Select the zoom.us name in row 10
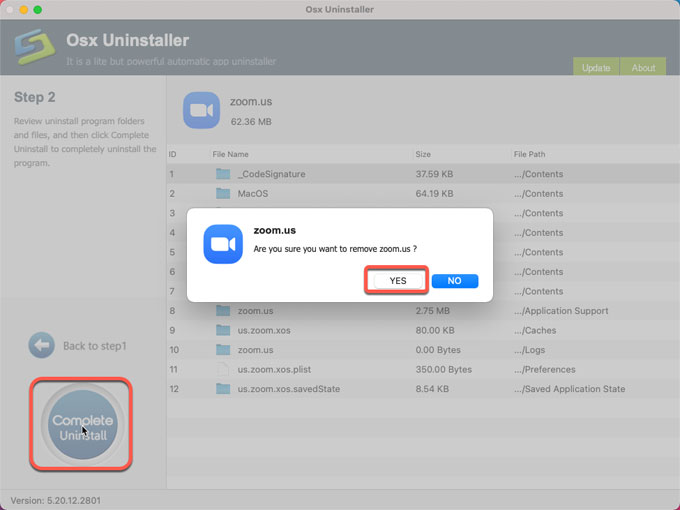This screenshot has width=680, height=510. point(255,350)
